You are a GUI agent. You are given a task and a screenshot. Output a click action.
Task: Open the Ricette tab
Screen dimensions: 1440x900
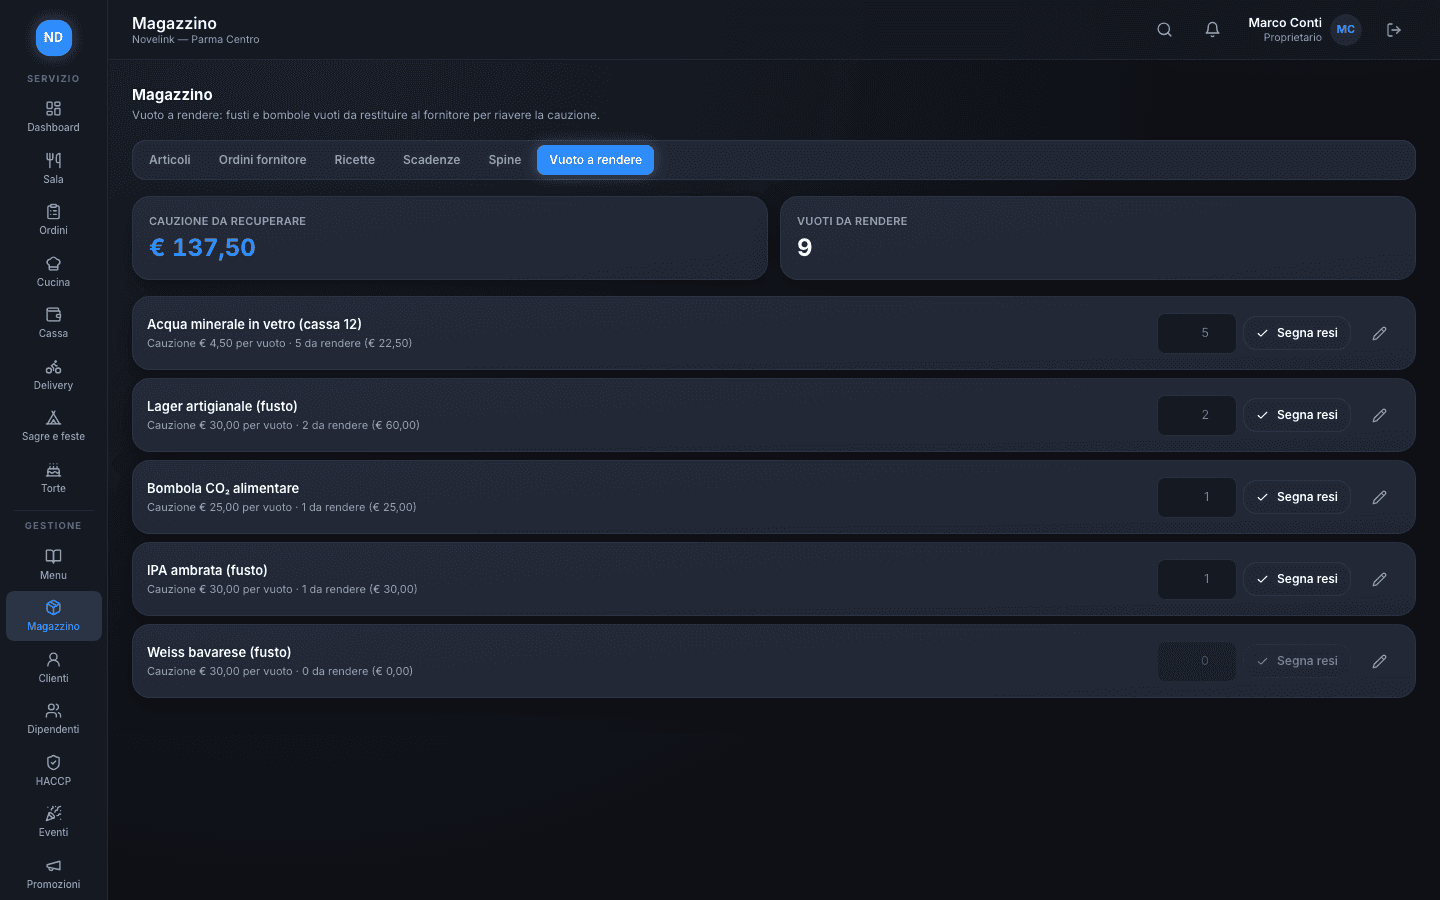click(x=355, y=160)
